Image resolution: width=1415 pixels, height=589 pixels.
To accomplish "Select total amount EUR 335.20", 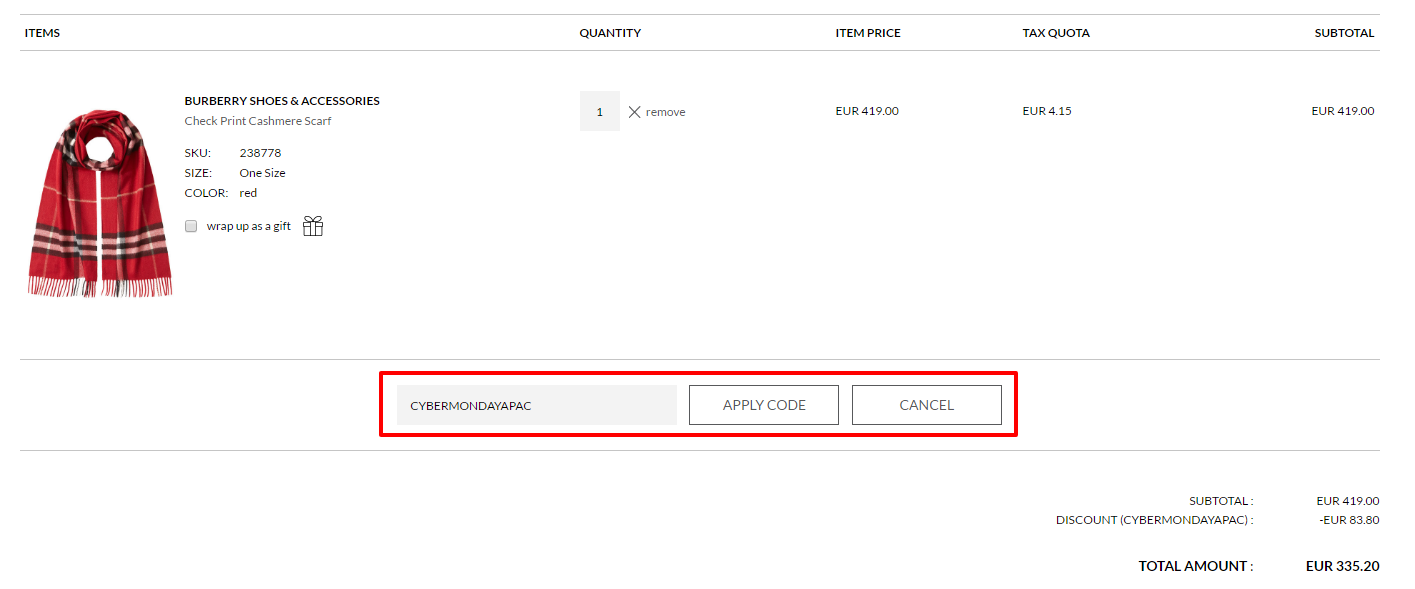I will [x=1342, y=566].
